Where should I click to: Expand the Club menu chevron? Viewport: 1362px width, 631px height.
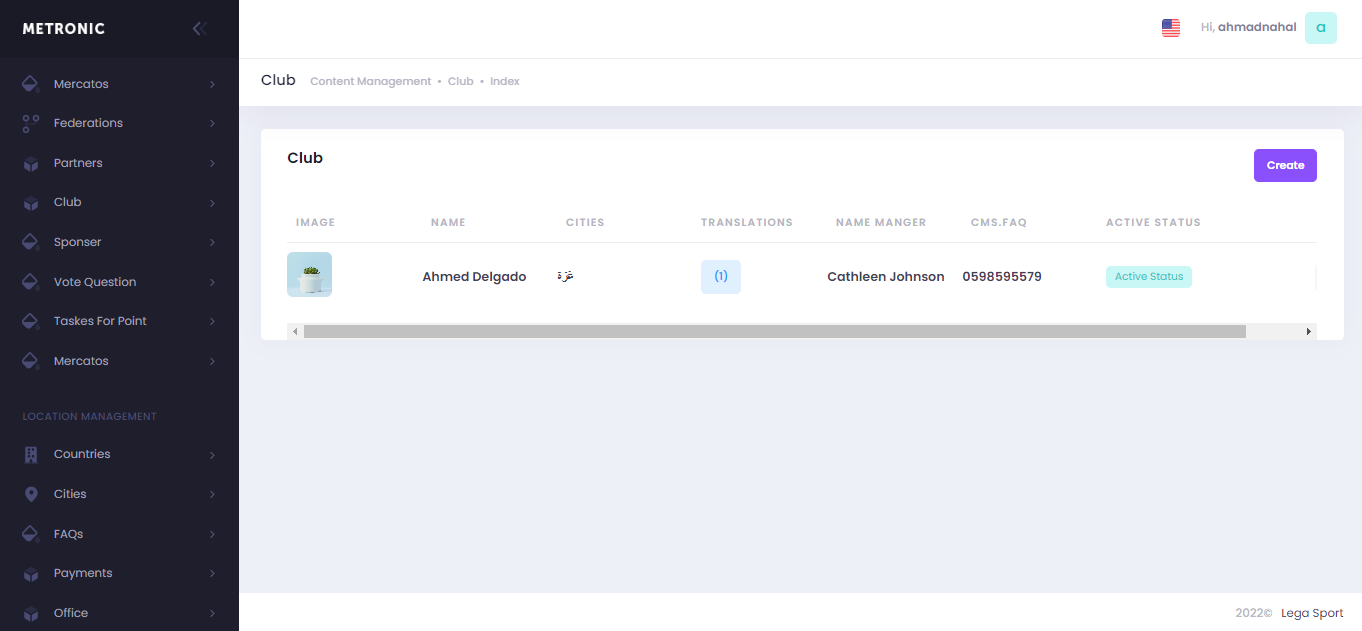(212, 203)
